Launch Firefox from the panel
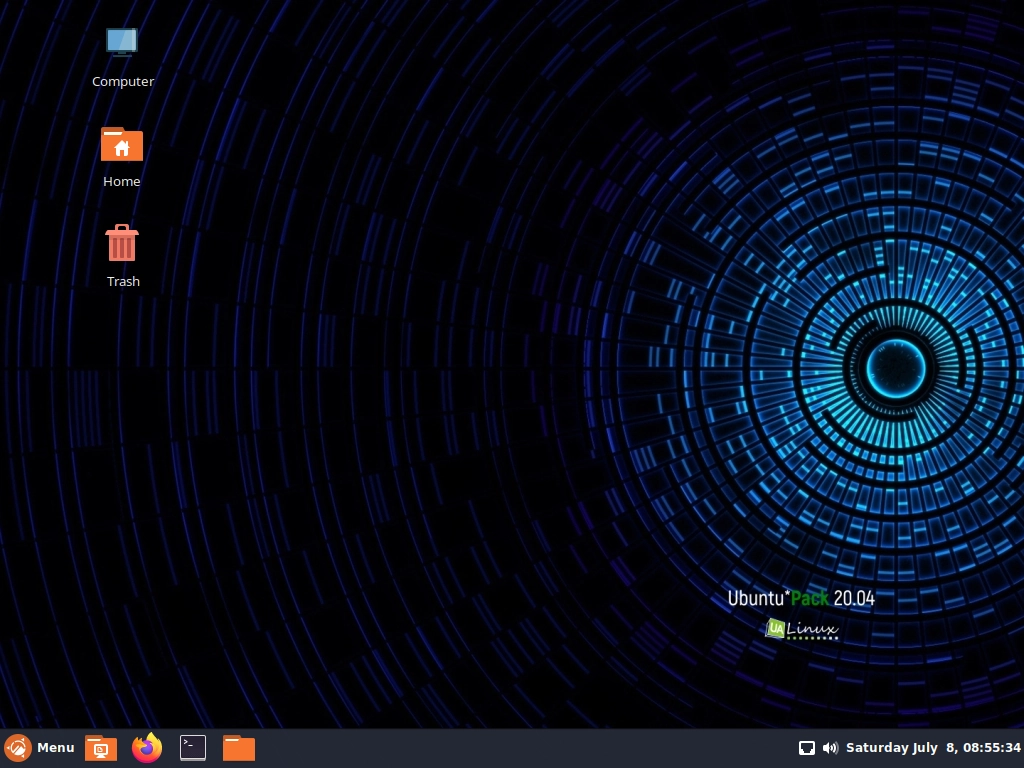The image size is (1024, 768). (x=147, y=748)
